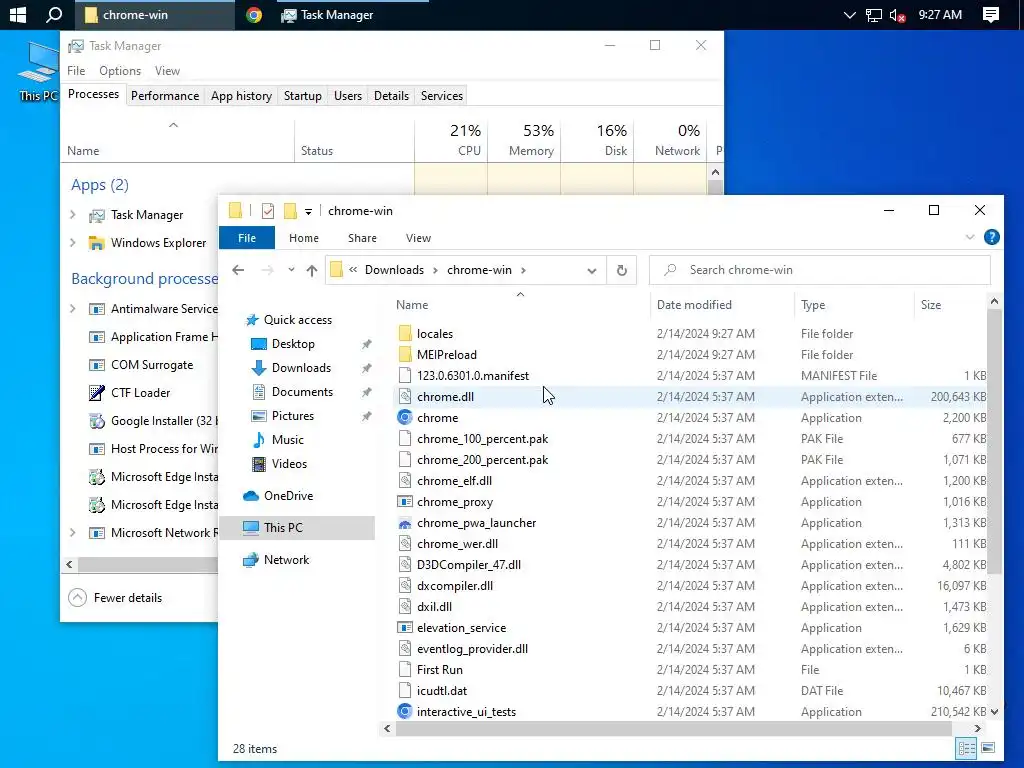Sort files by Date modified column
Screen dimensions: 1024x768
(694, 305)
